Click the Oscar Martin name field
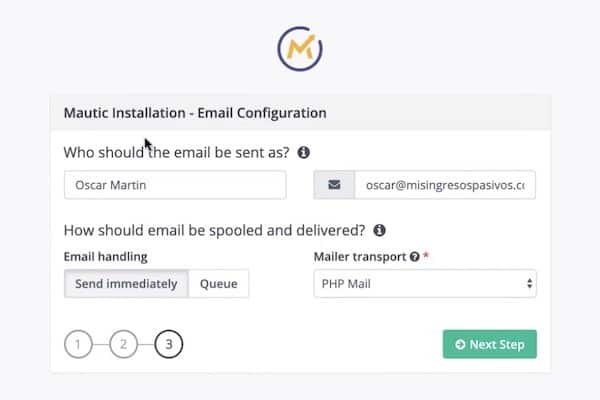Viewport: 600px width, 400px height. [x=175, y=185]
